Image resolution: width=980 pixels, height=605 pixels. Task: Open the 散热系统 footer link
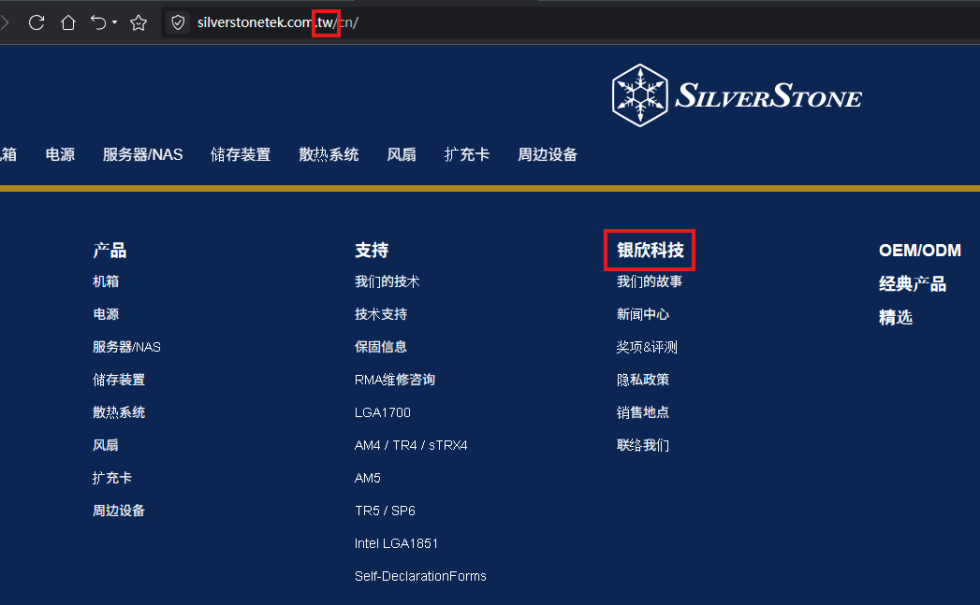[x=119, y=412]
